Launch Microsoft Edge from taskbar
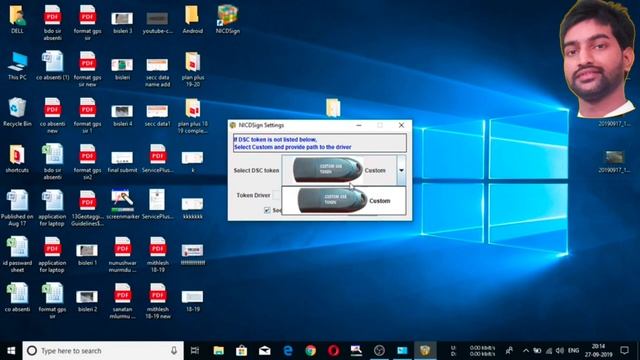Viewport: 640px width, 360px height. coord(288,351)
